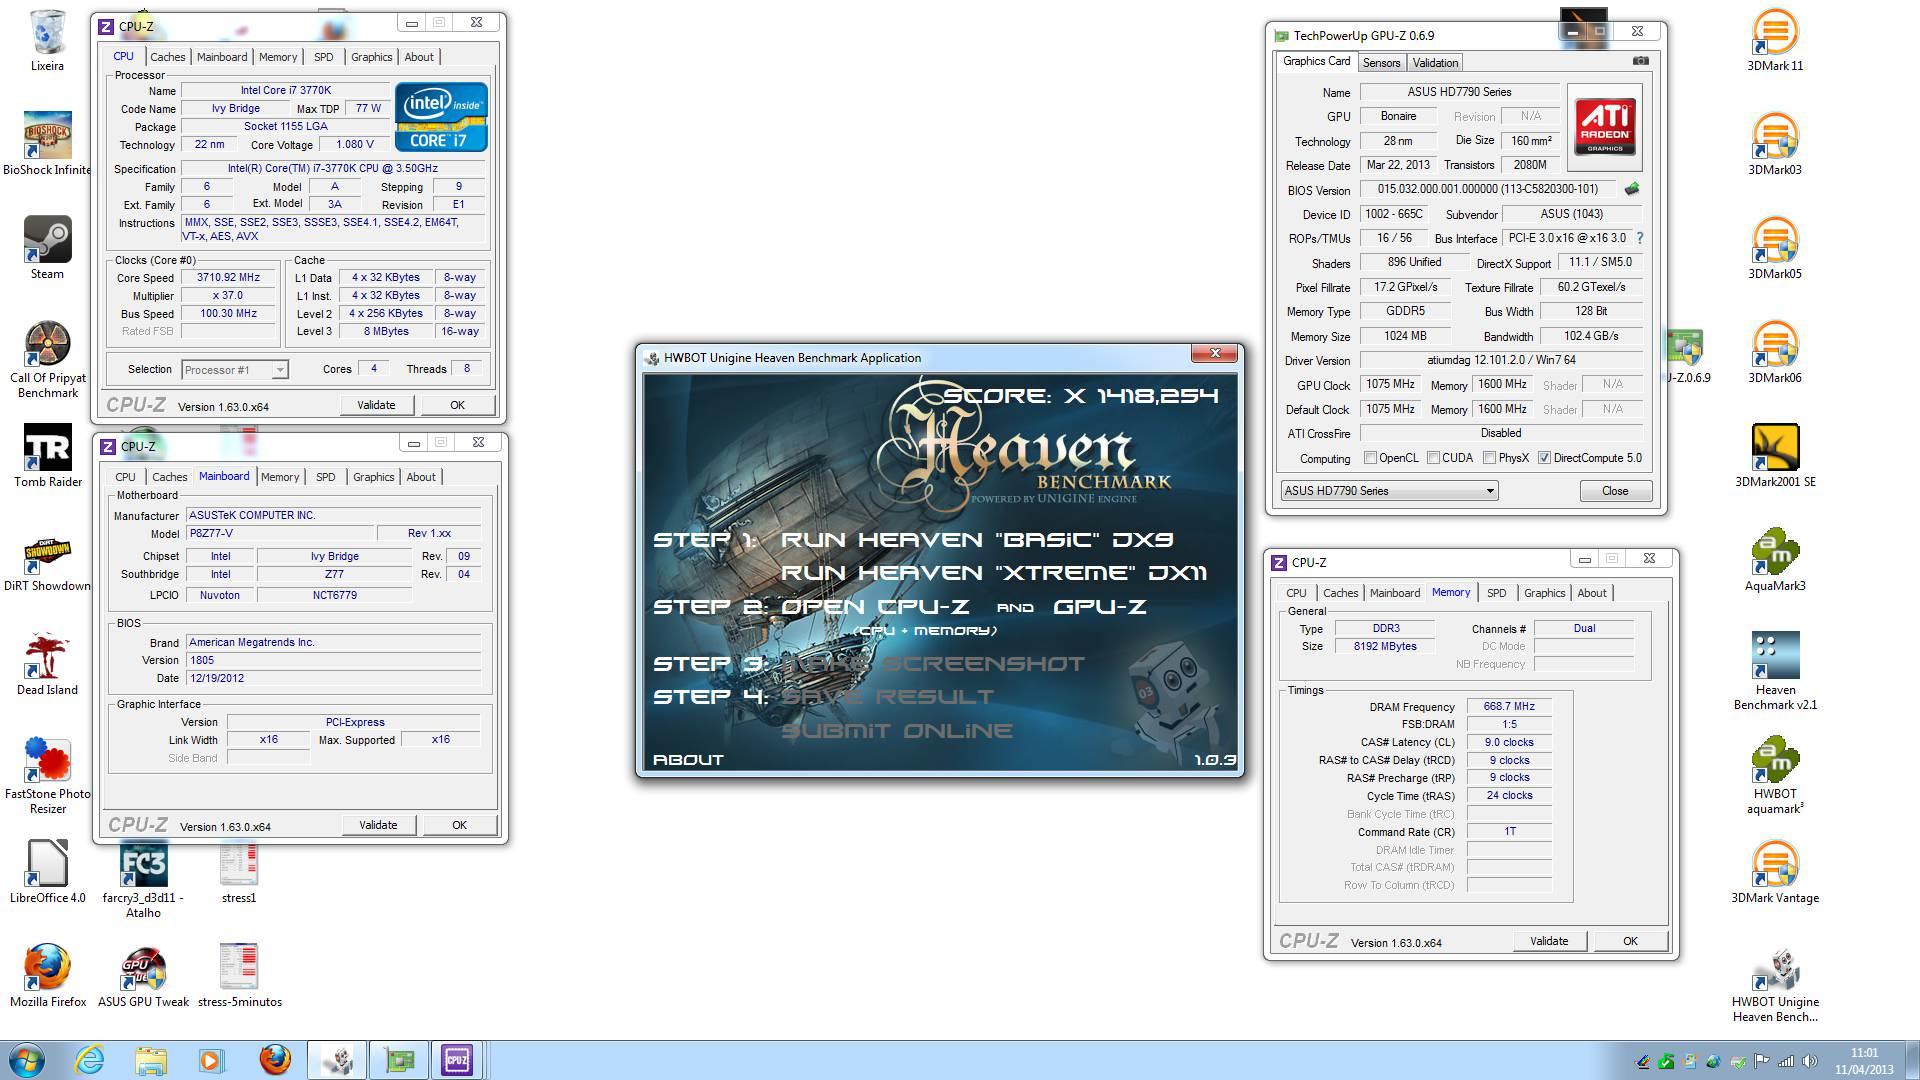Launch Dead Island shortcut
Screen dimensions: 1920x1080
[x=47, y=664]
